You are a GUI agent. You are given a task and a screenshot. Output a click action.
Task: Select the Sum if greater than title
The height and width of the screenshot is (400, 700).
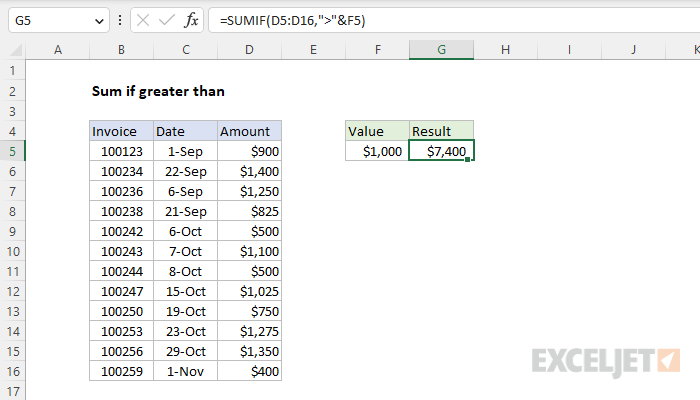point(158,92)
